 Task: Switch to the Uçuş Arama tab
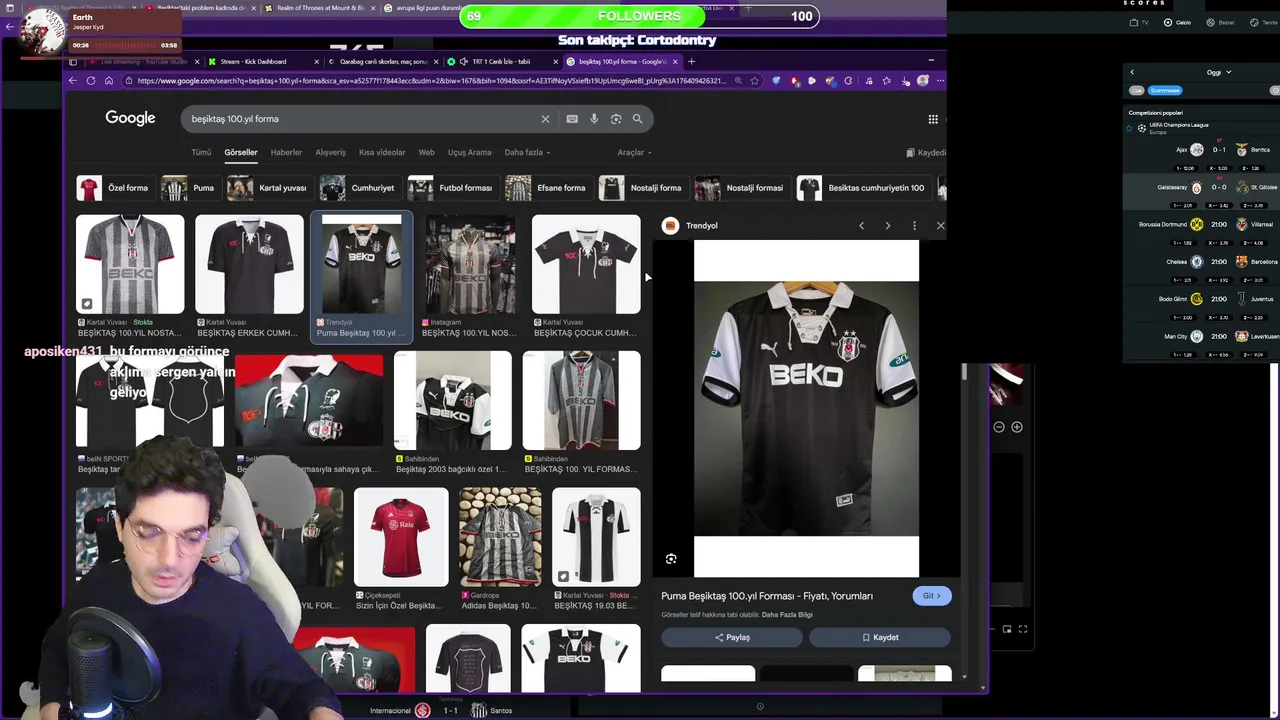469,152
